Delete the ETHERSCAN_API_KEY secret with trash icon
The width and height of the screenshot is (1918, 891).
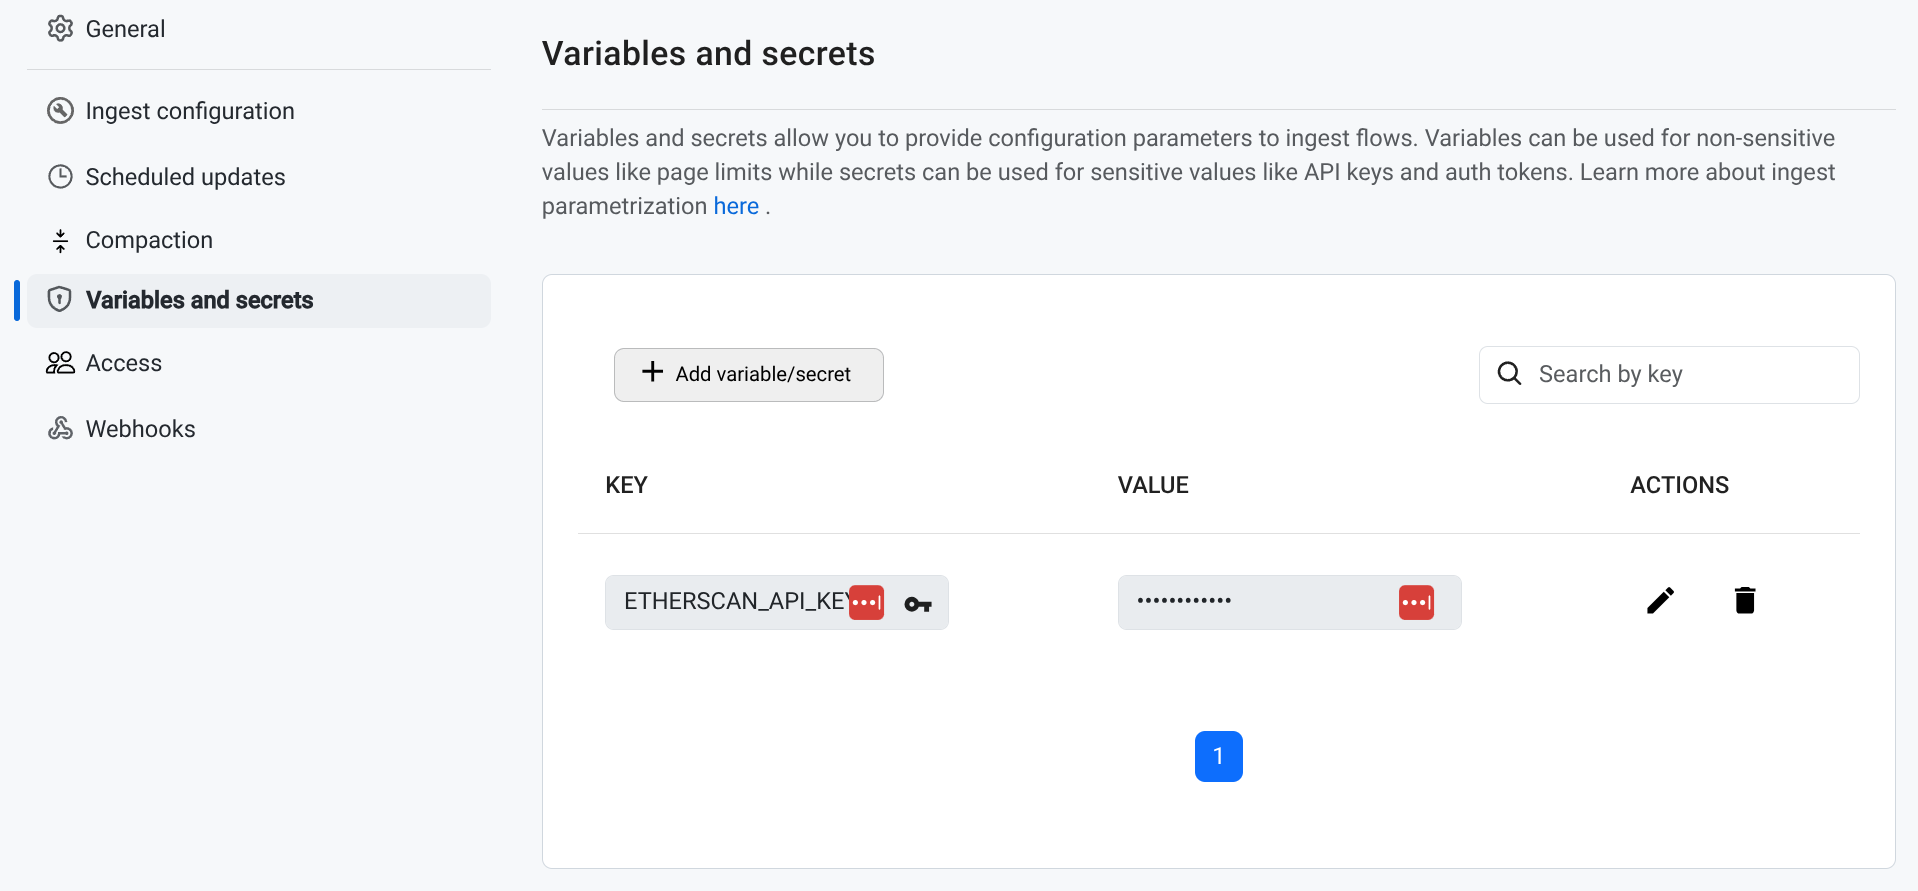tap(1745, 601)
